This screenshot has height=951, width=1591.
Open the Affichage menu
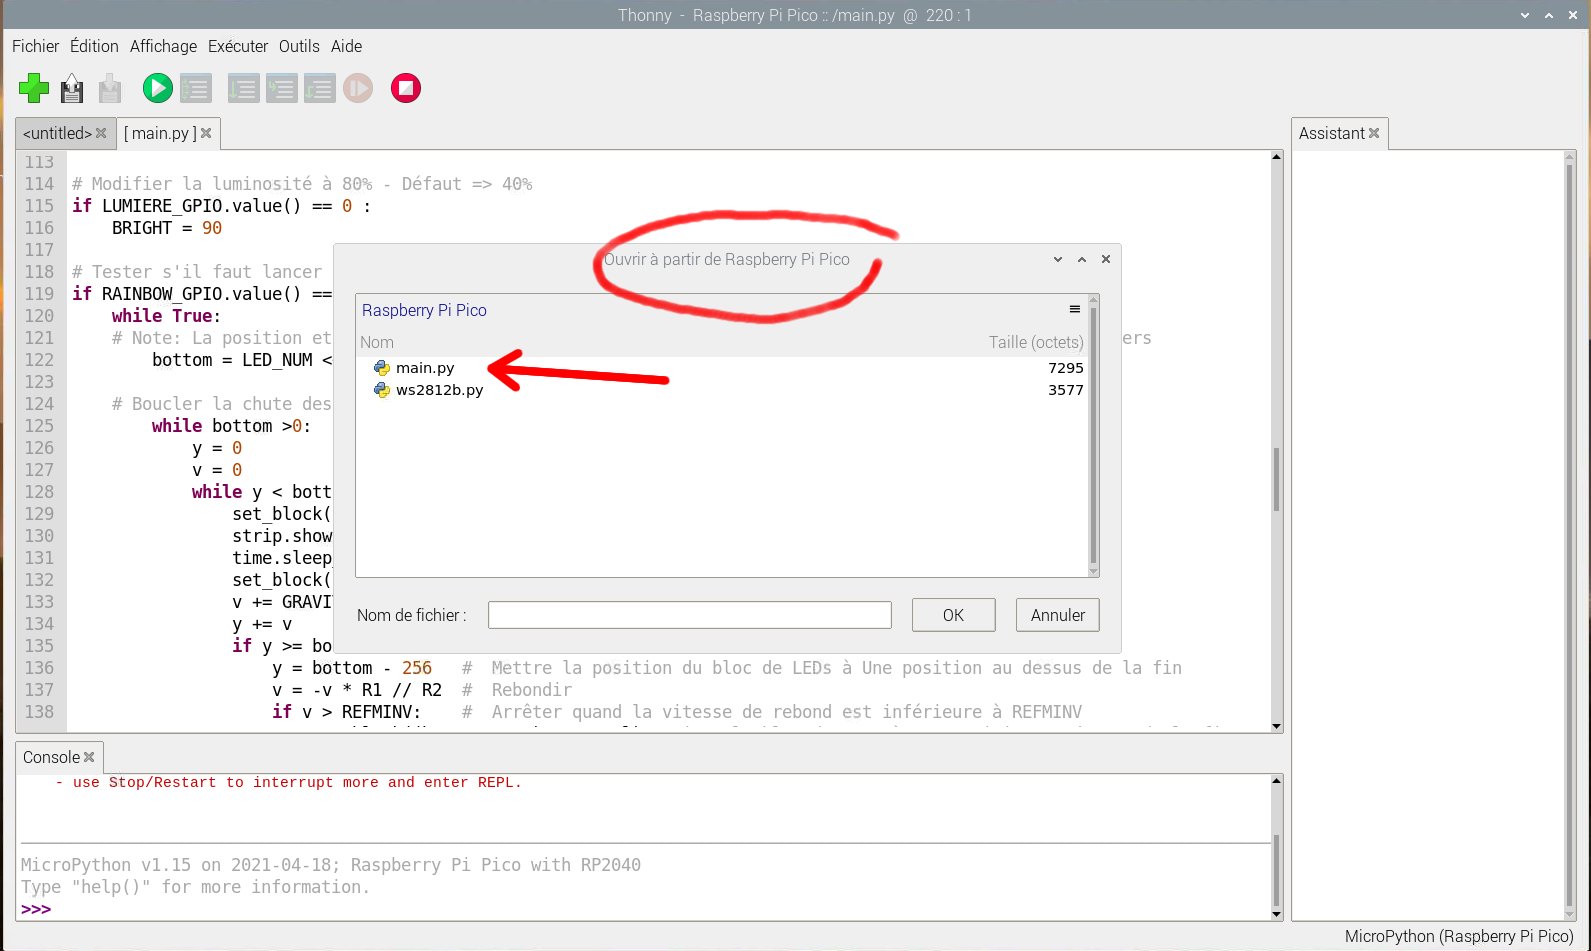163,46
